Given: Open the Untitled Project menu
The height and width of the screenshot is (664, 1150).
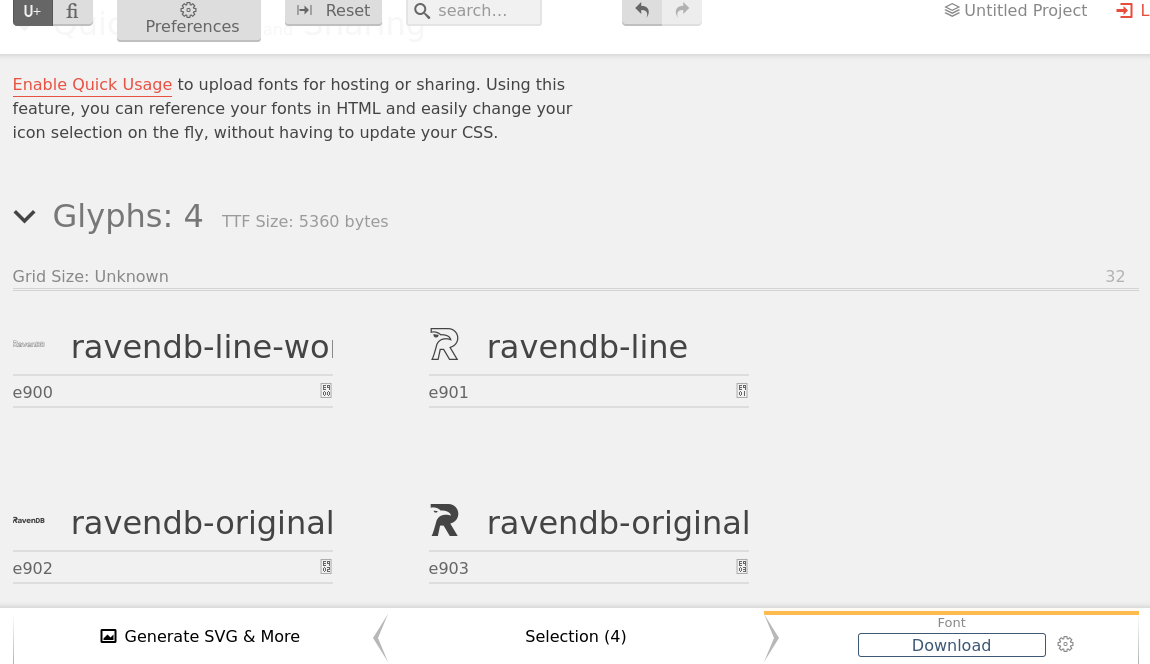Looking at the screenshot, I should [1016, 10].
